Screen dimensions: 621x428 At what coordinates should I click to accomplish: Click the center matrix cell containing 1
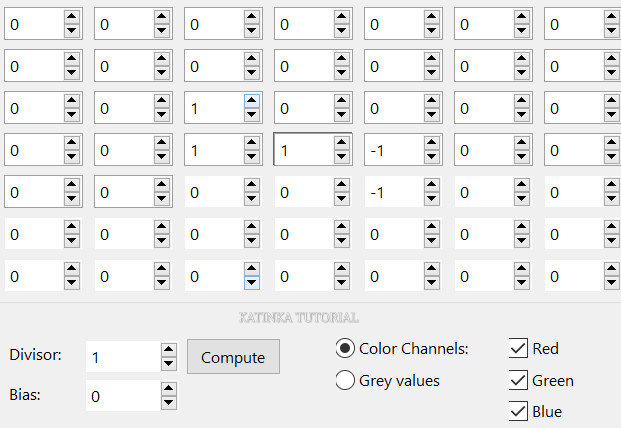pos(311,150)
